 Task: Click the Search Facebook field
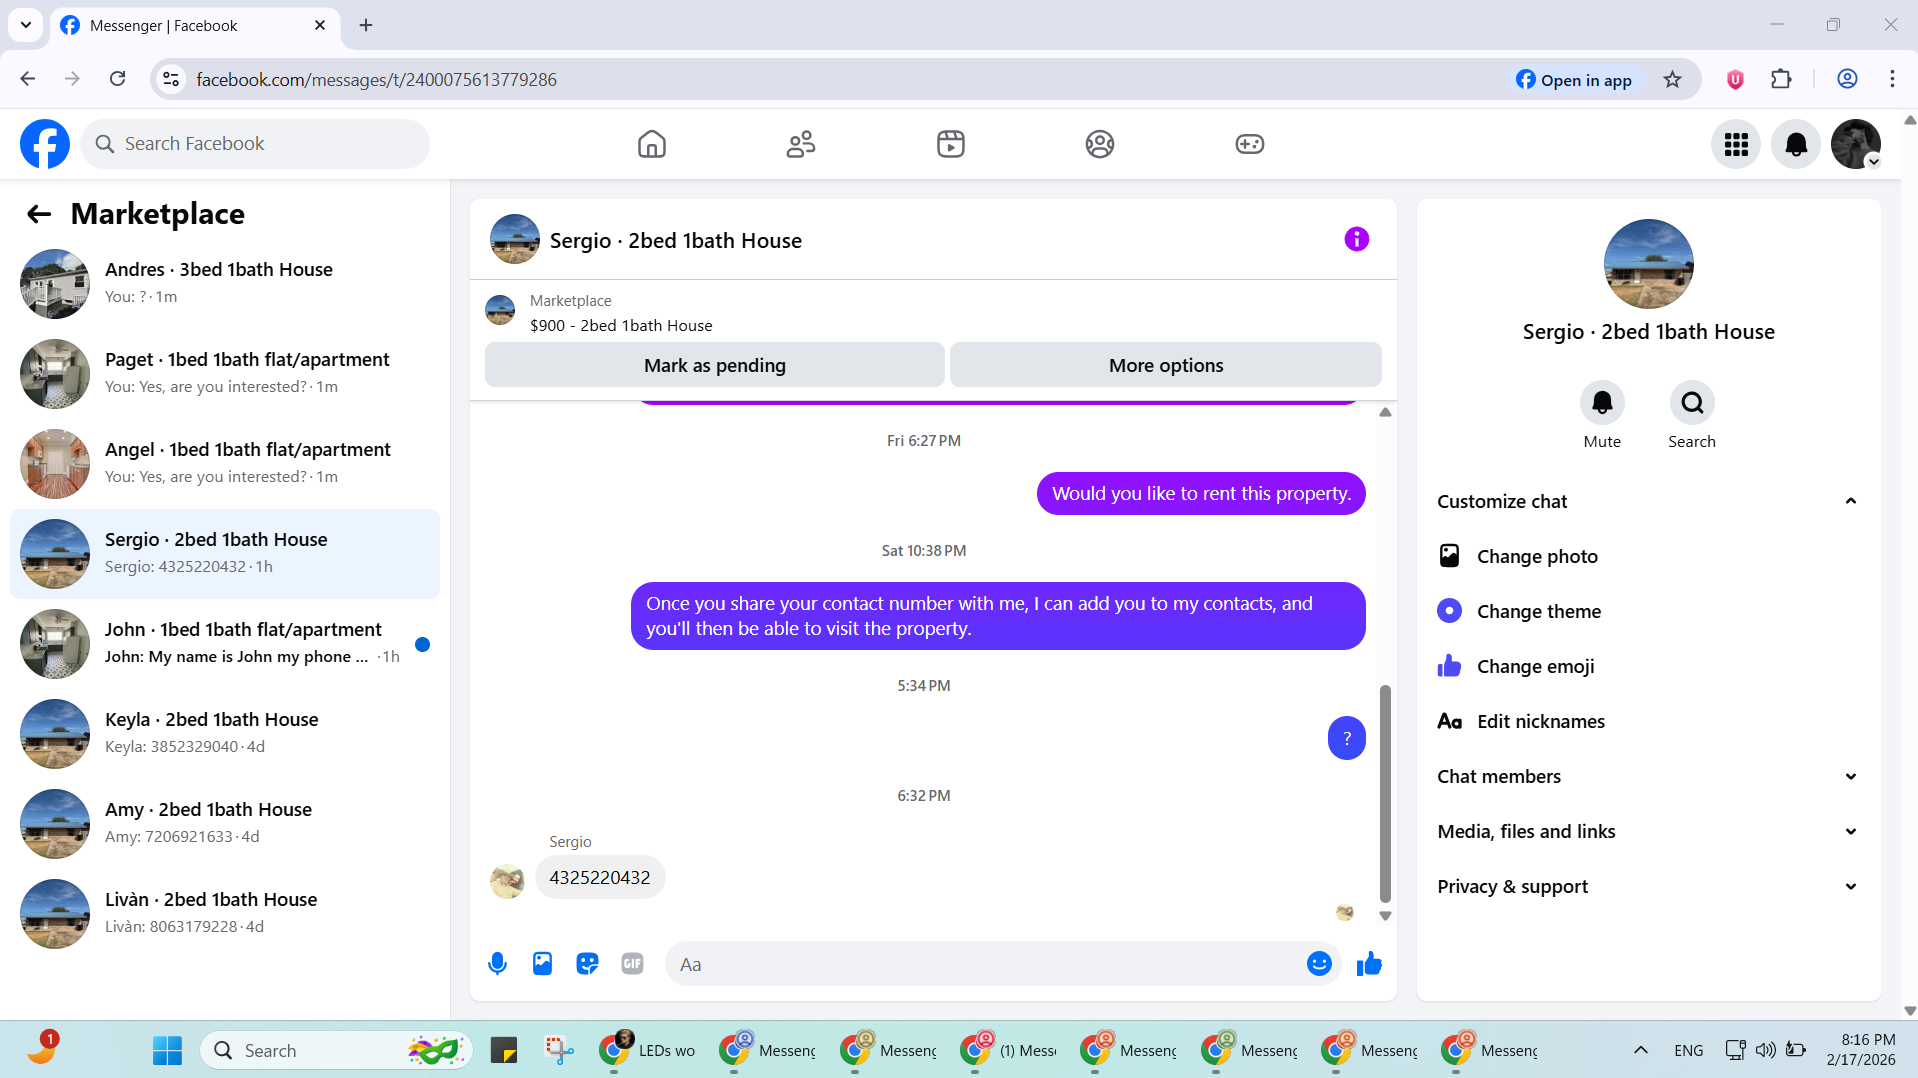(x=255, y=144)
